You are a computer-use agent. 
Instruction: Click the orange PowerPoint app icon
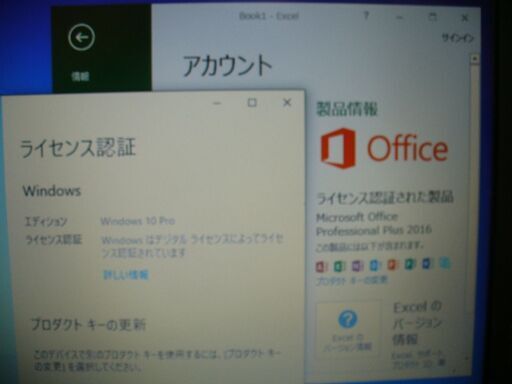[392, 265]
